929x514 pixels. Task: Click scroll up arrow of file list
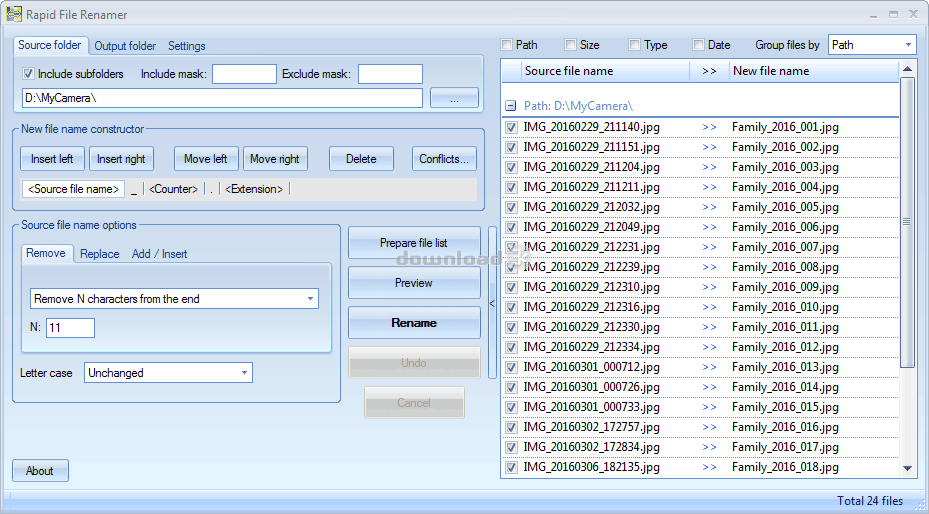[907, 69]
